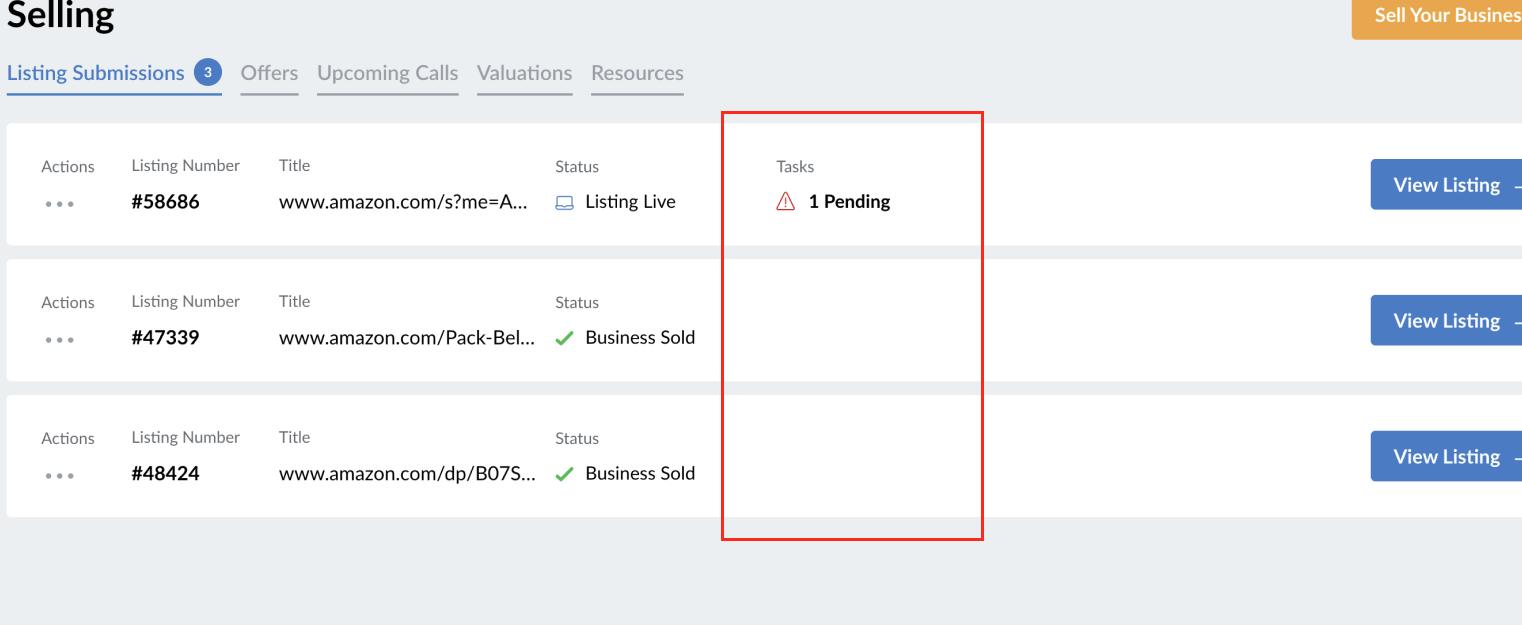Viewport: 1522px width, 625px height.
Task: View Listing for #48424
Action: 1446,457
